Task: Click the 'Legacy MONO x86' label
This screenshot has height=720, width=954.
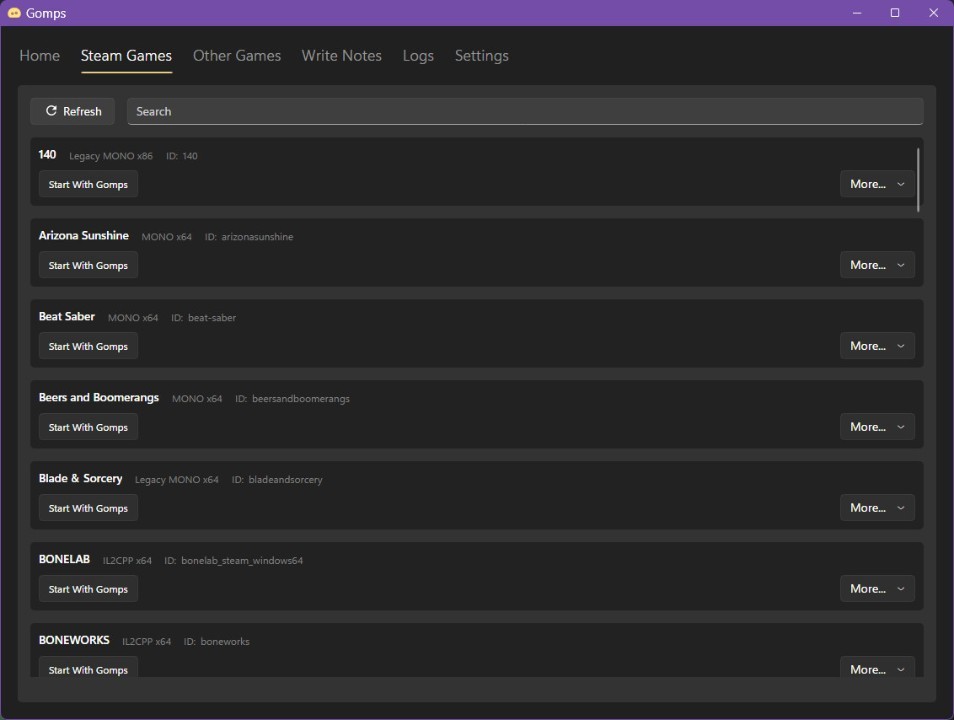Action: (111, 156)
